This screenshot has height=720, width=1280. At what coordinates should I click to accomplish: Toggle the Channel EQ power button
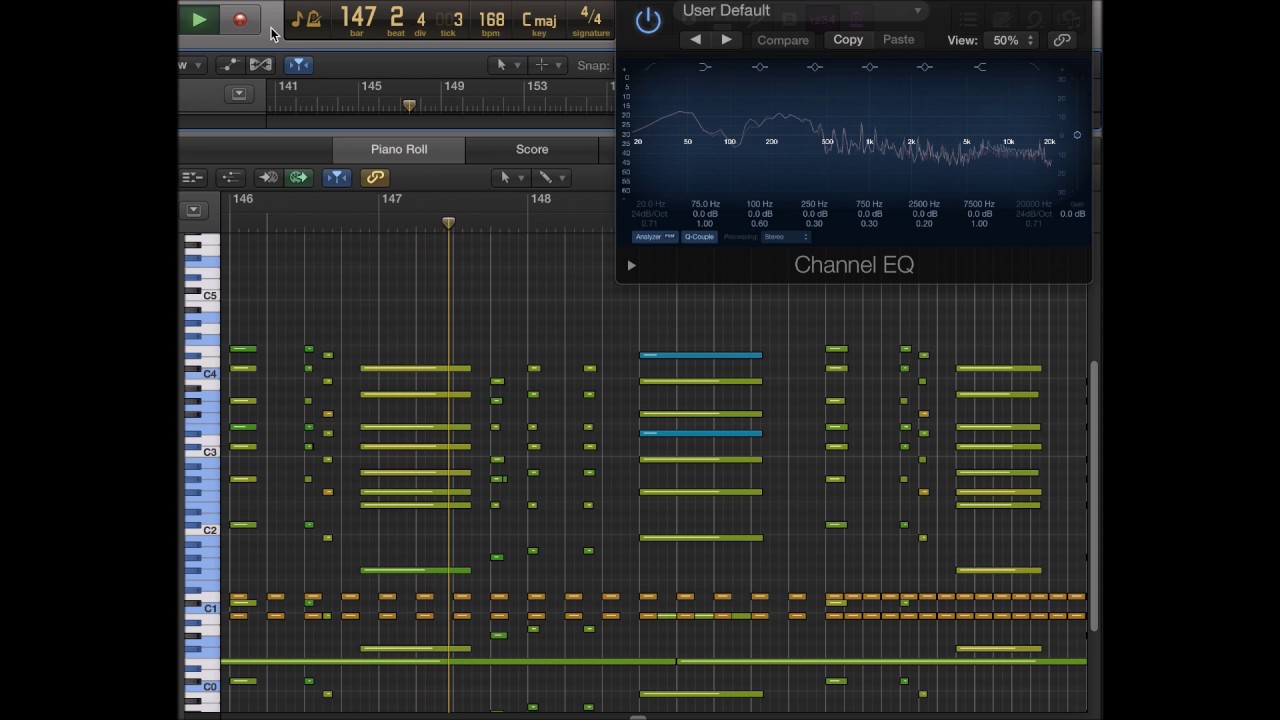point(648,20)
